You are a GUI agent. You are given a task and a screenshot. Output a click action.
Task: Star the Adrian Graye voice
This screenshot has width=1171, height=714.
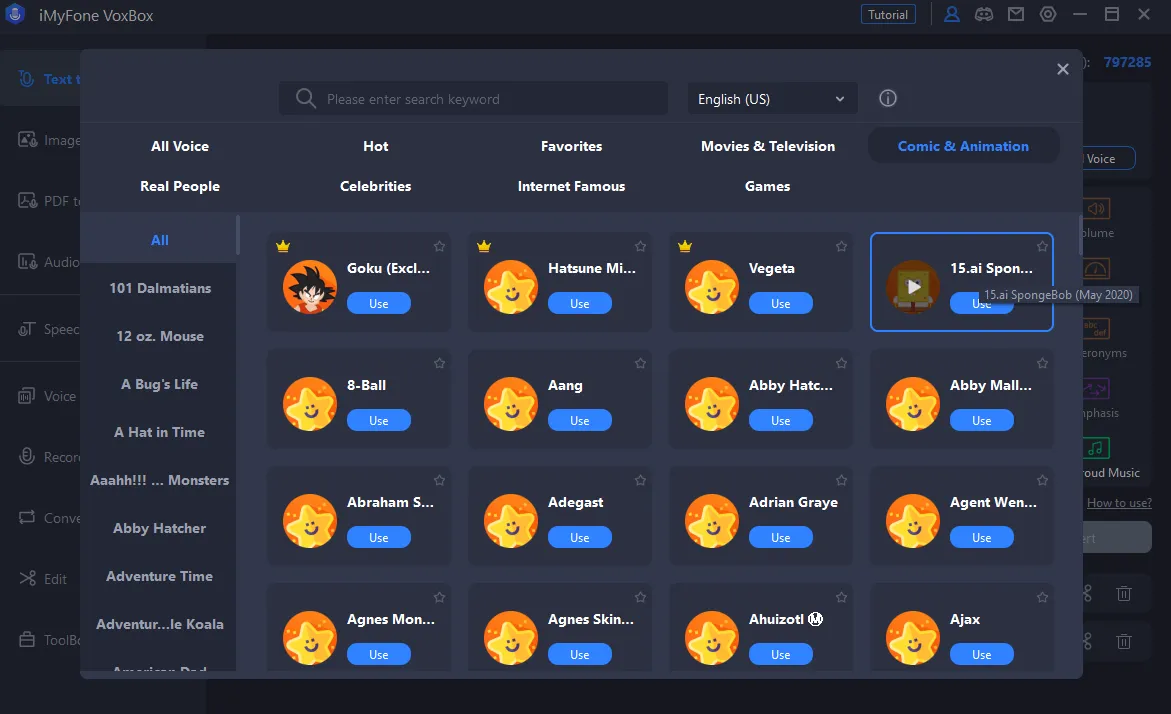842,480
